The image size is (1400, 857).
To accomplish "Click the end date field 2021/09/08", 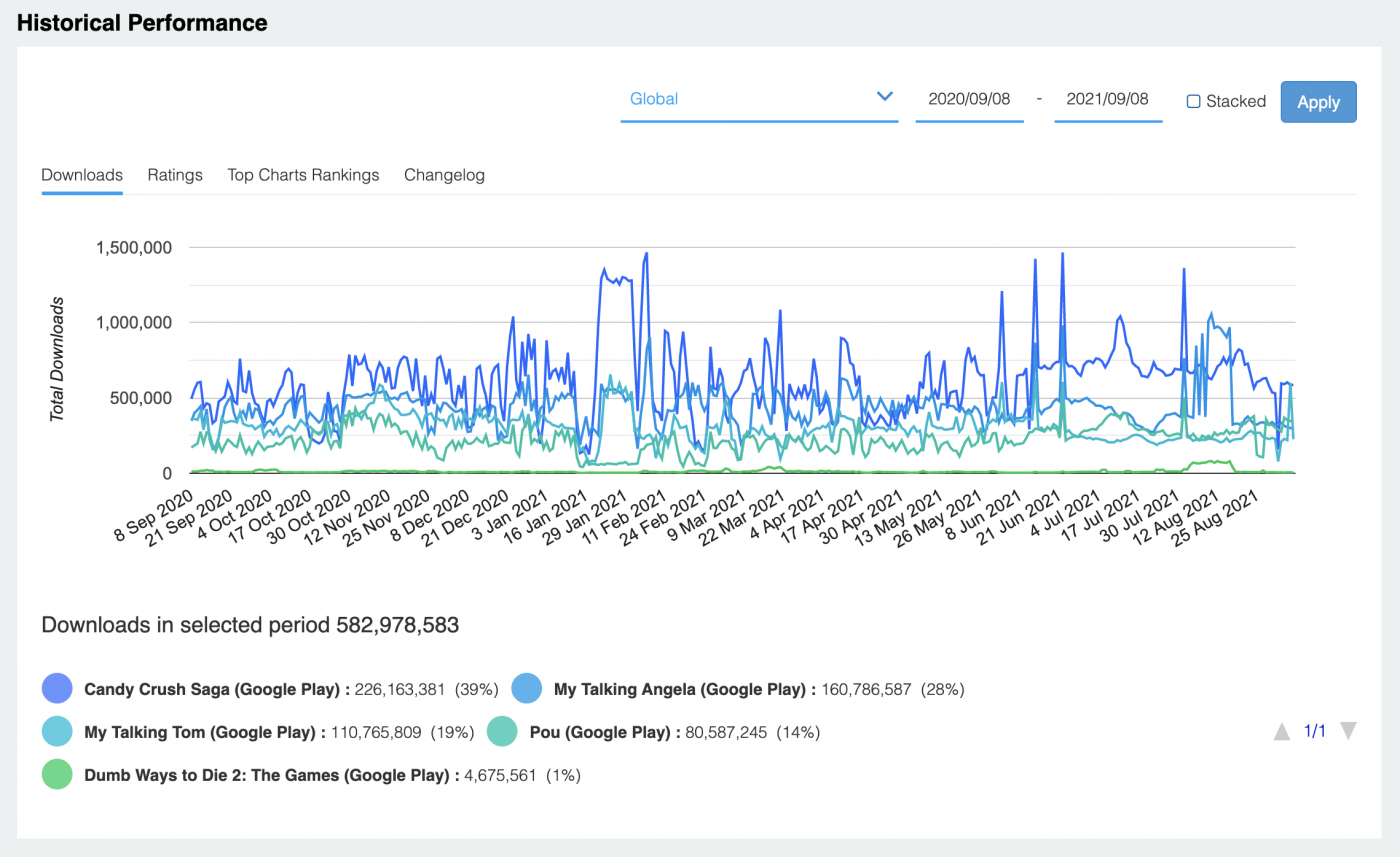I will (x=1108, y=99).
